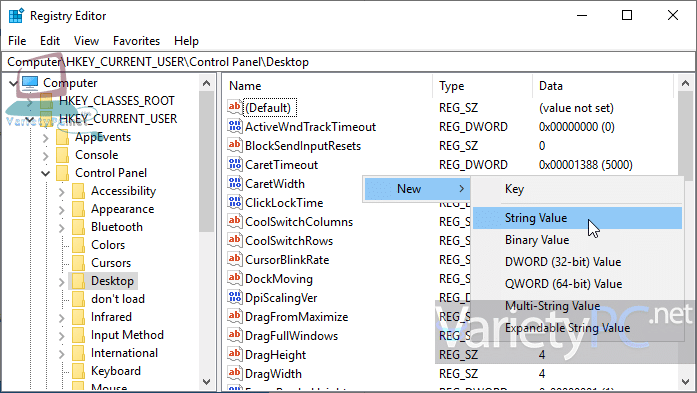Create a new QWORD (64-bit) Value
Image resolution: width=697 pixels, height=393 pixels.
click(577, 284)
